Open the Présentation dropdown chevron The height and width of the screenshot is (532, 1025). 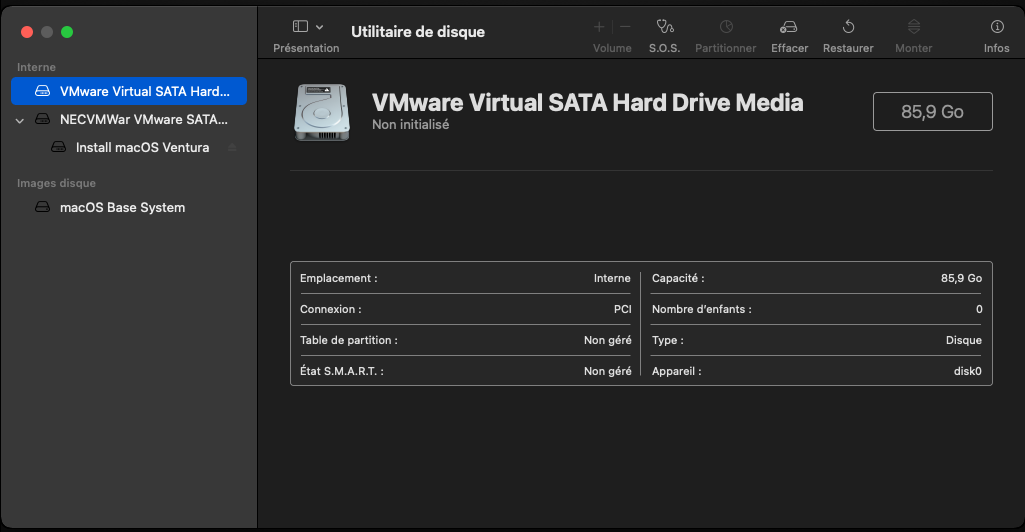pos(320,27)
